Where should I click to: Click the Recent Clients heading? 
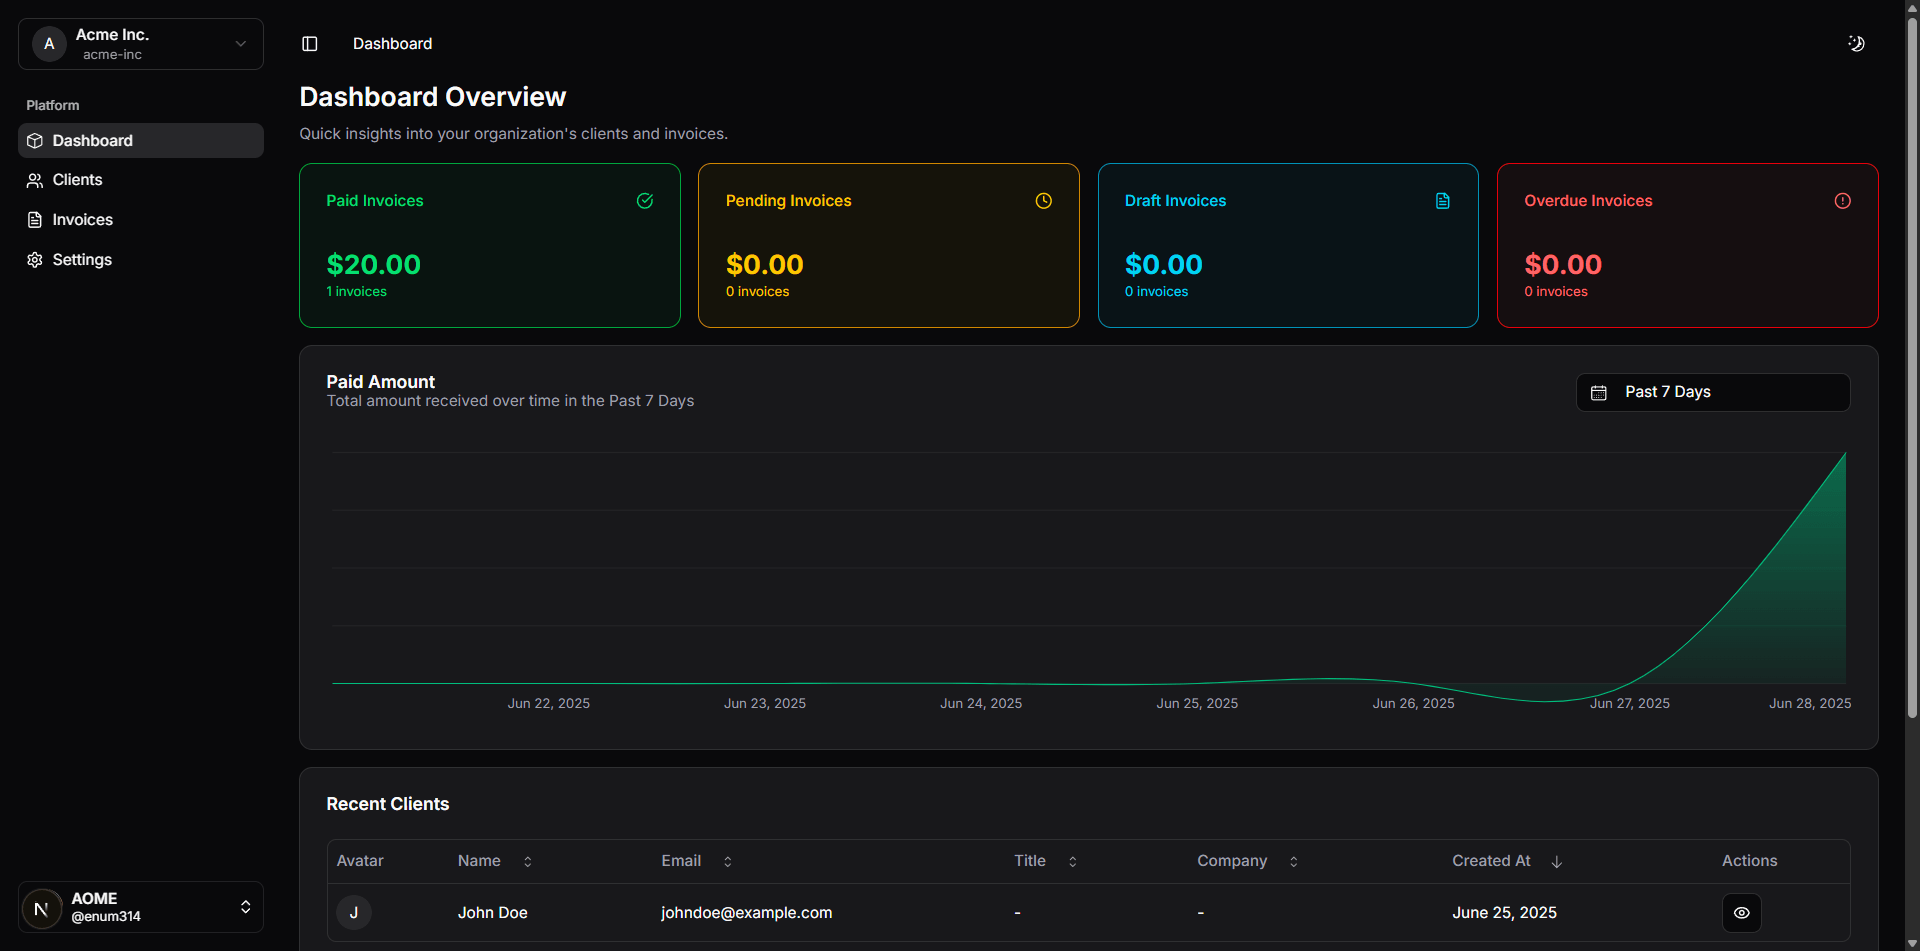click(x=388, y=804)
